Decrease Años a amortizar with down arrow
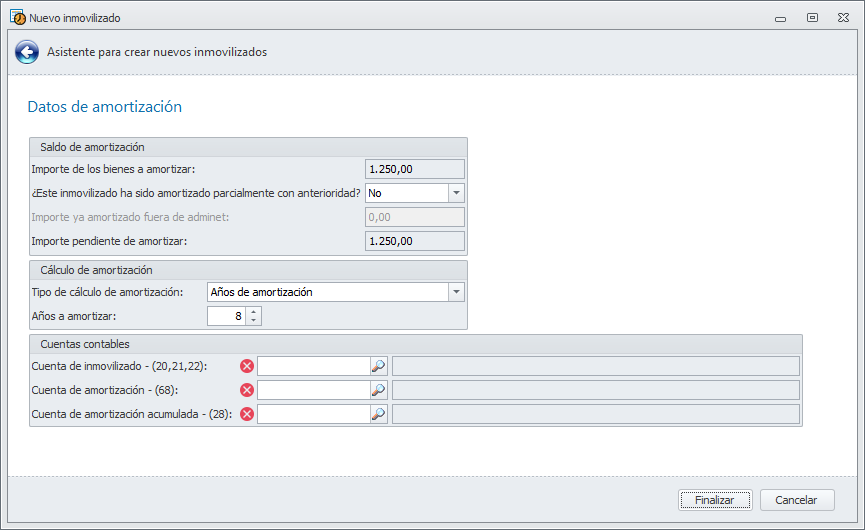Screen dimensions: 865x530 [x=254, y=321]
